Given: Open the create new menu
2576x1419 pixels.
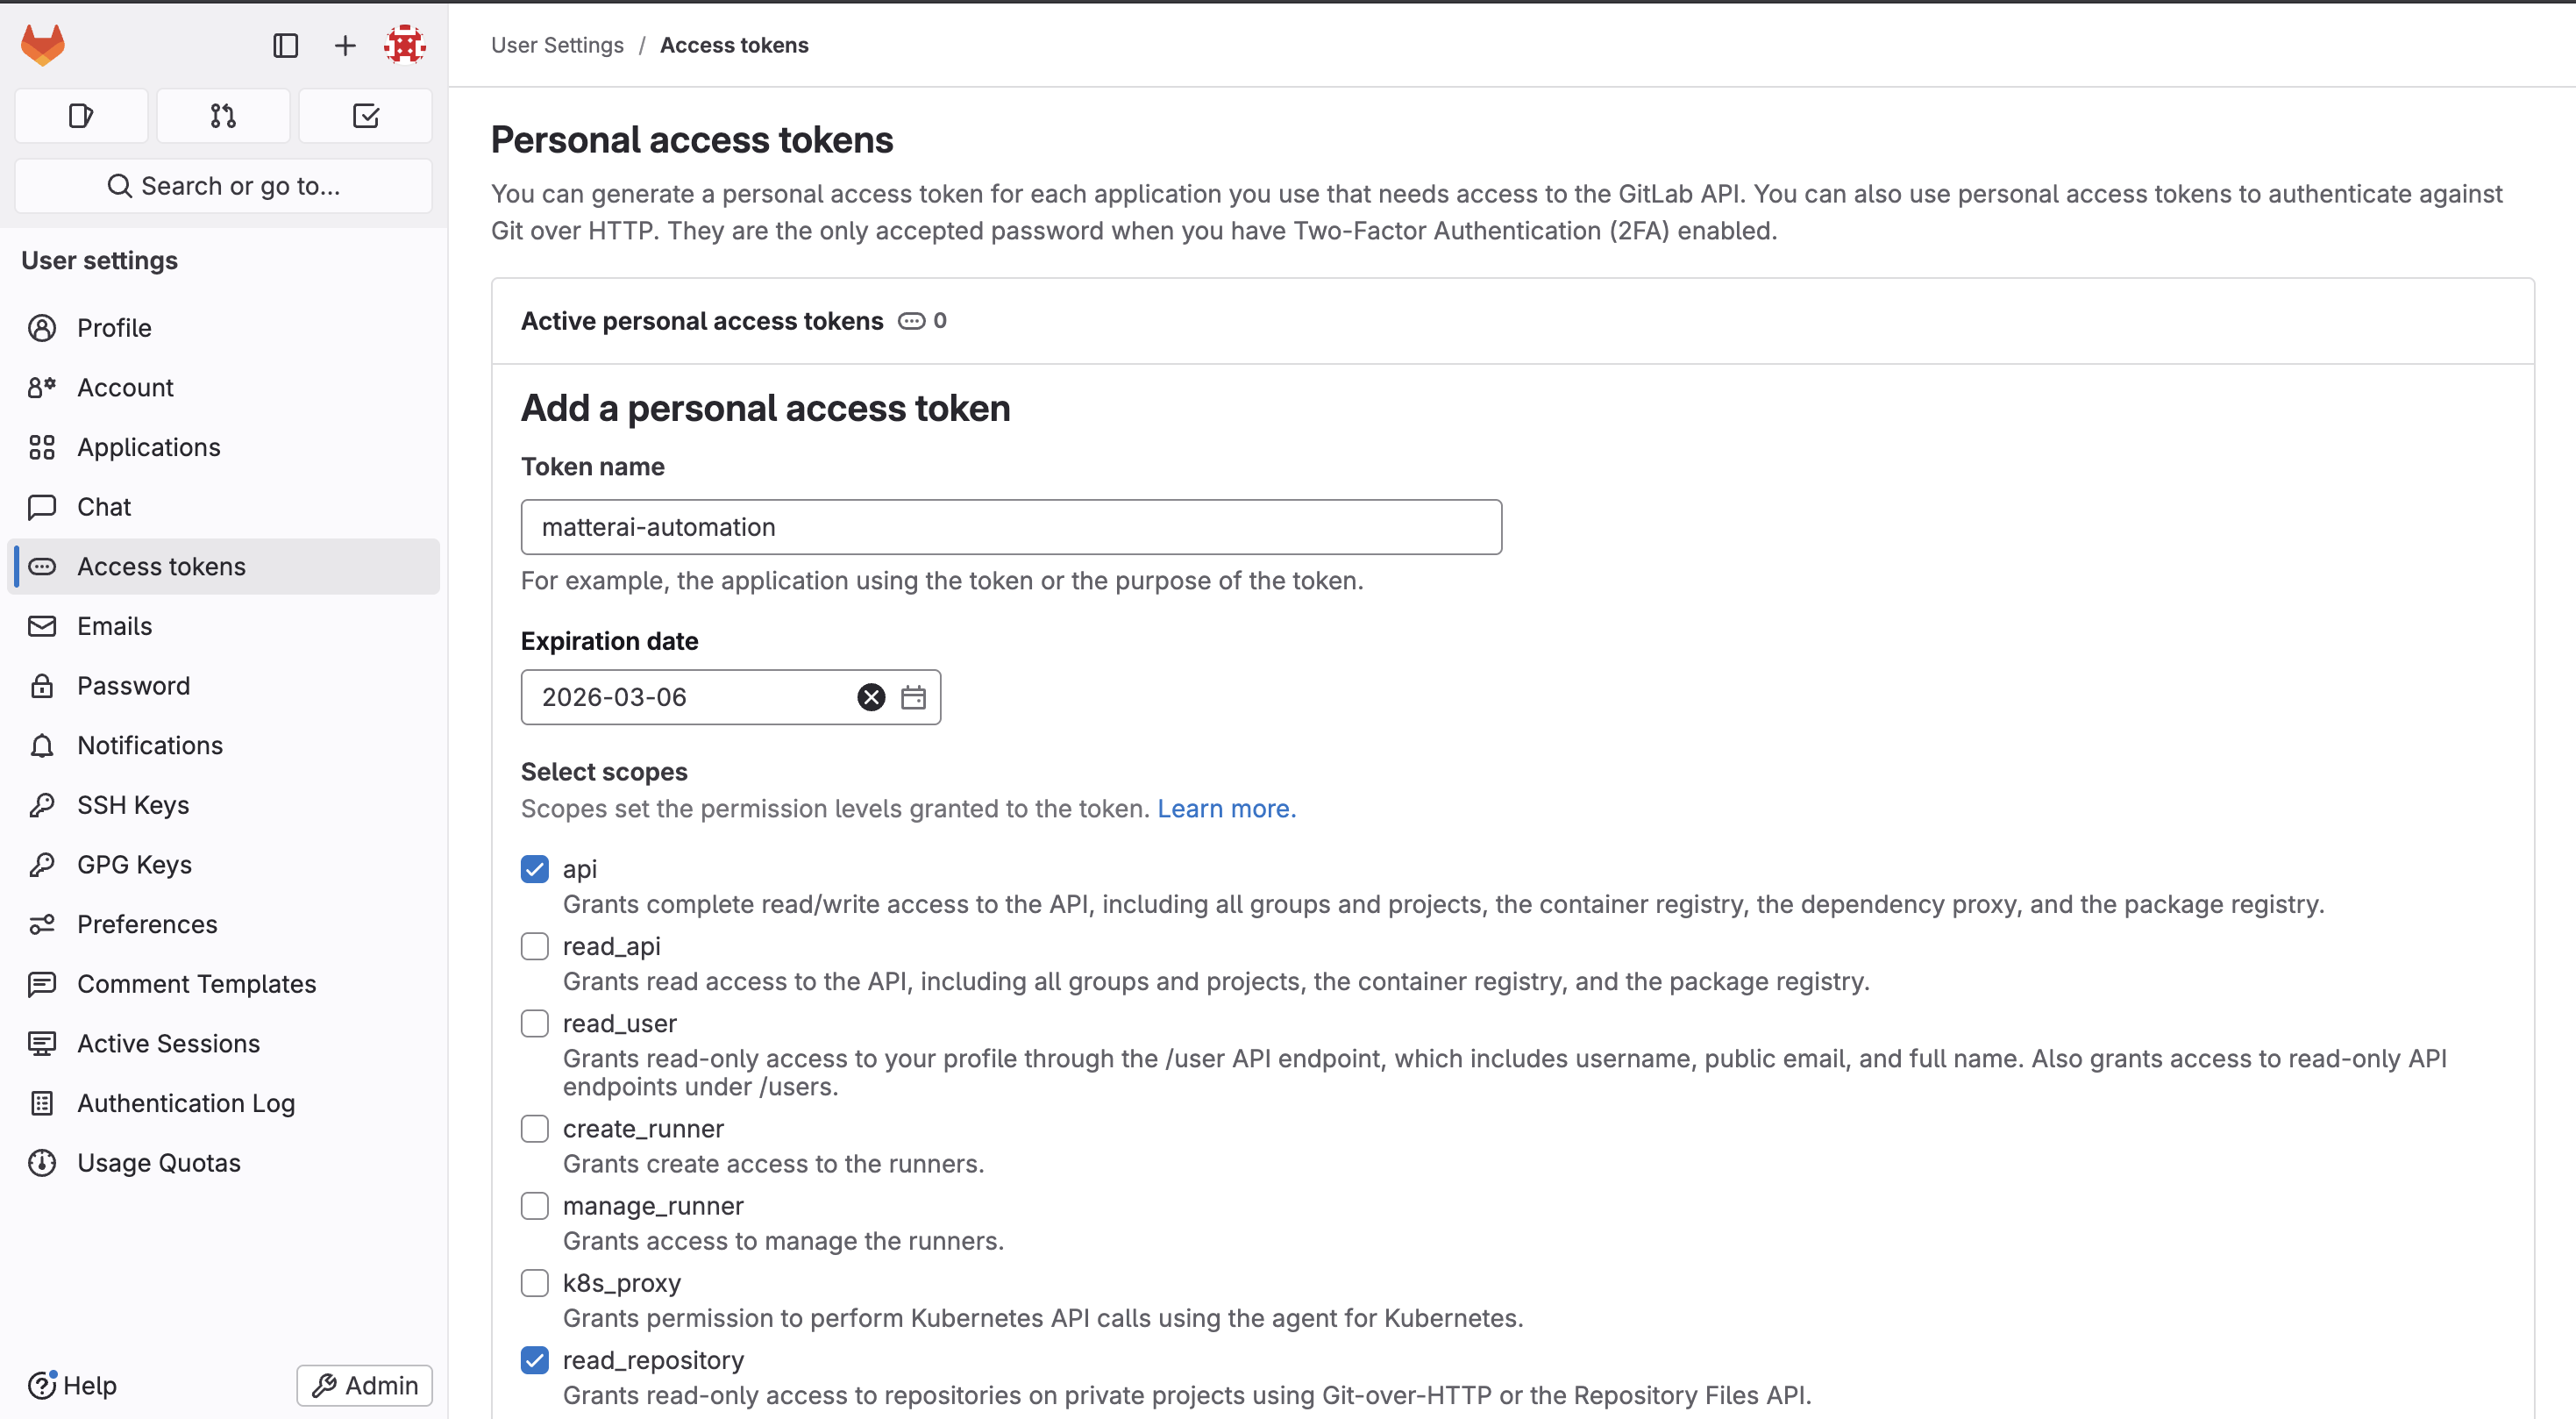Looking at the screenshot, I should click(344, 45).
